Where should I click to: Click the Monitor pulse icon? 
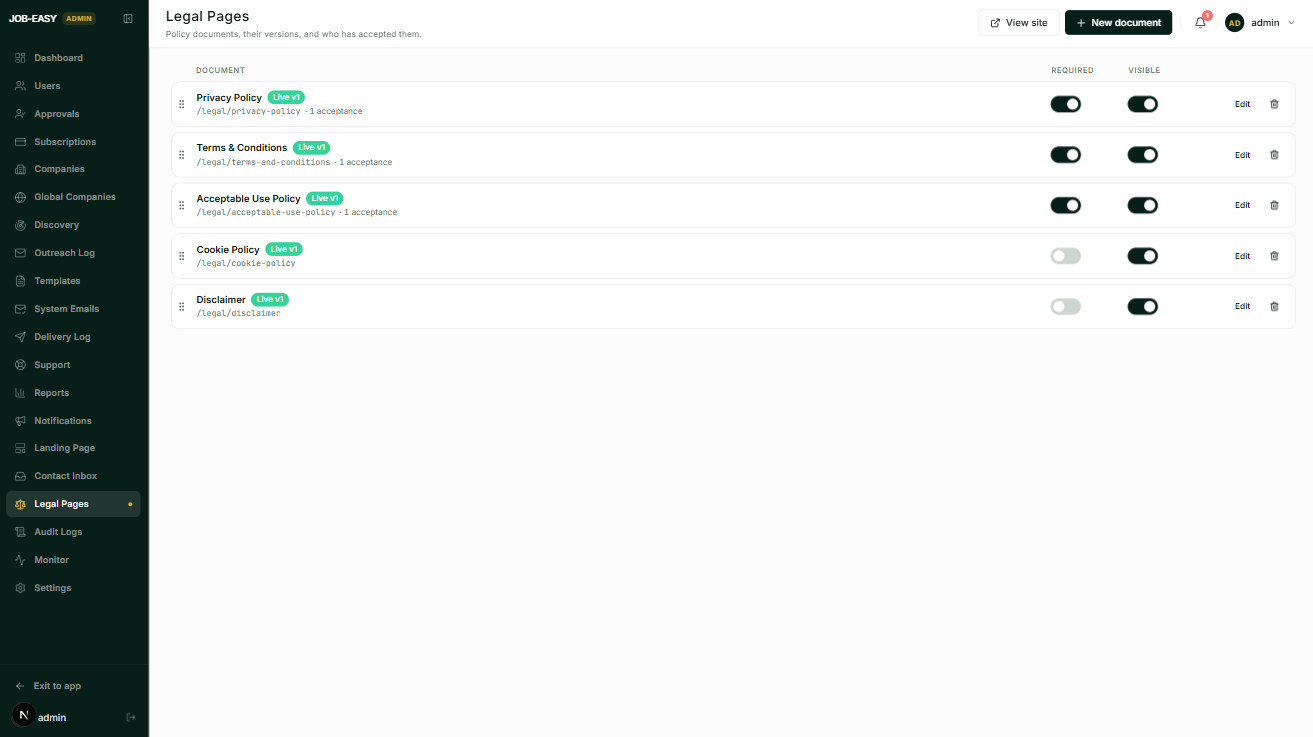(20, 560)
